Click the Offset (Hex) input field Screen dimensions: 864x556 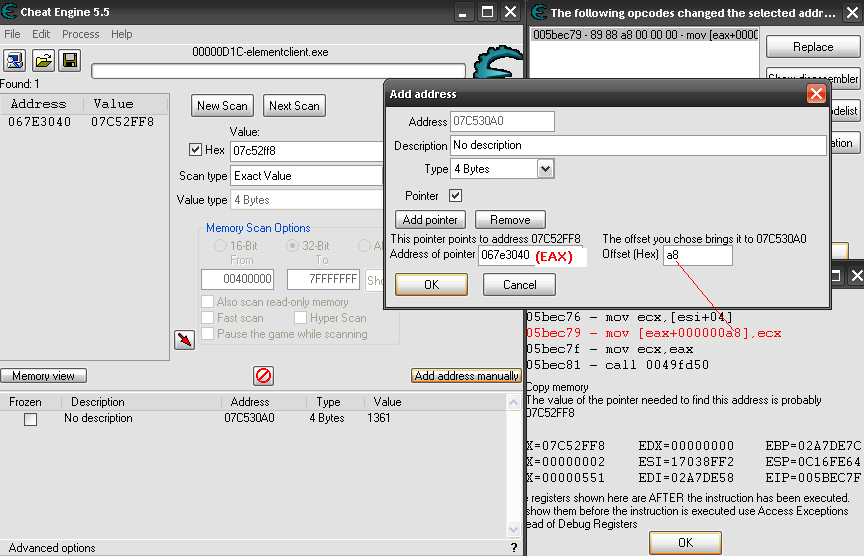(x=697, y=256)
